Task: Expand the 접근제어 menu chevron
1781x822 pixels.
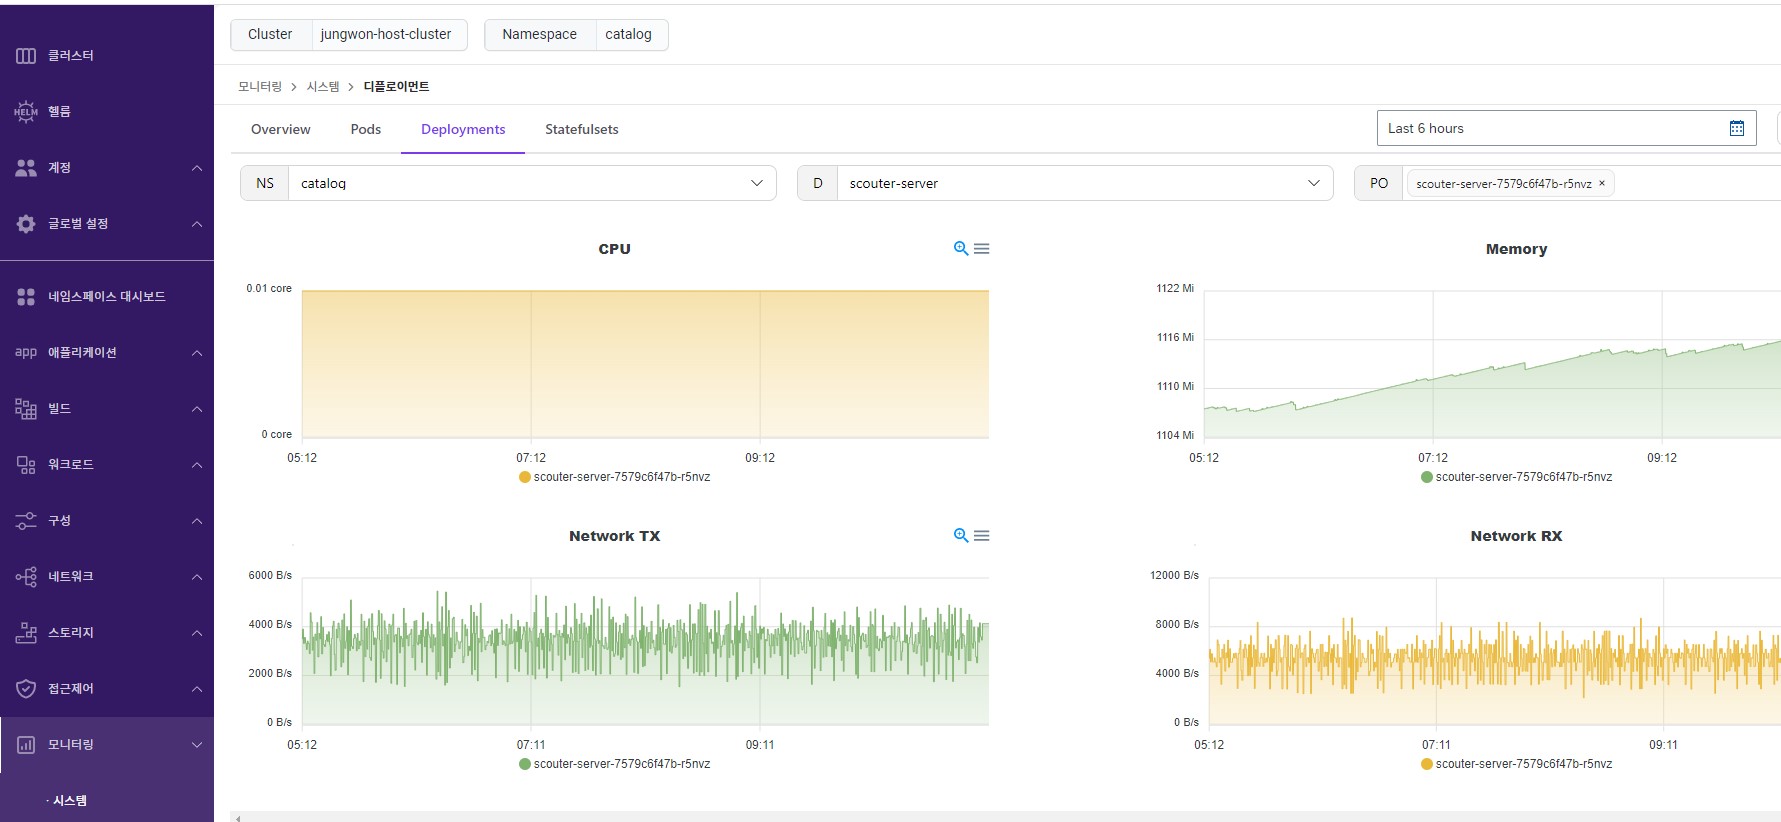Action: [x=197, y=689]
